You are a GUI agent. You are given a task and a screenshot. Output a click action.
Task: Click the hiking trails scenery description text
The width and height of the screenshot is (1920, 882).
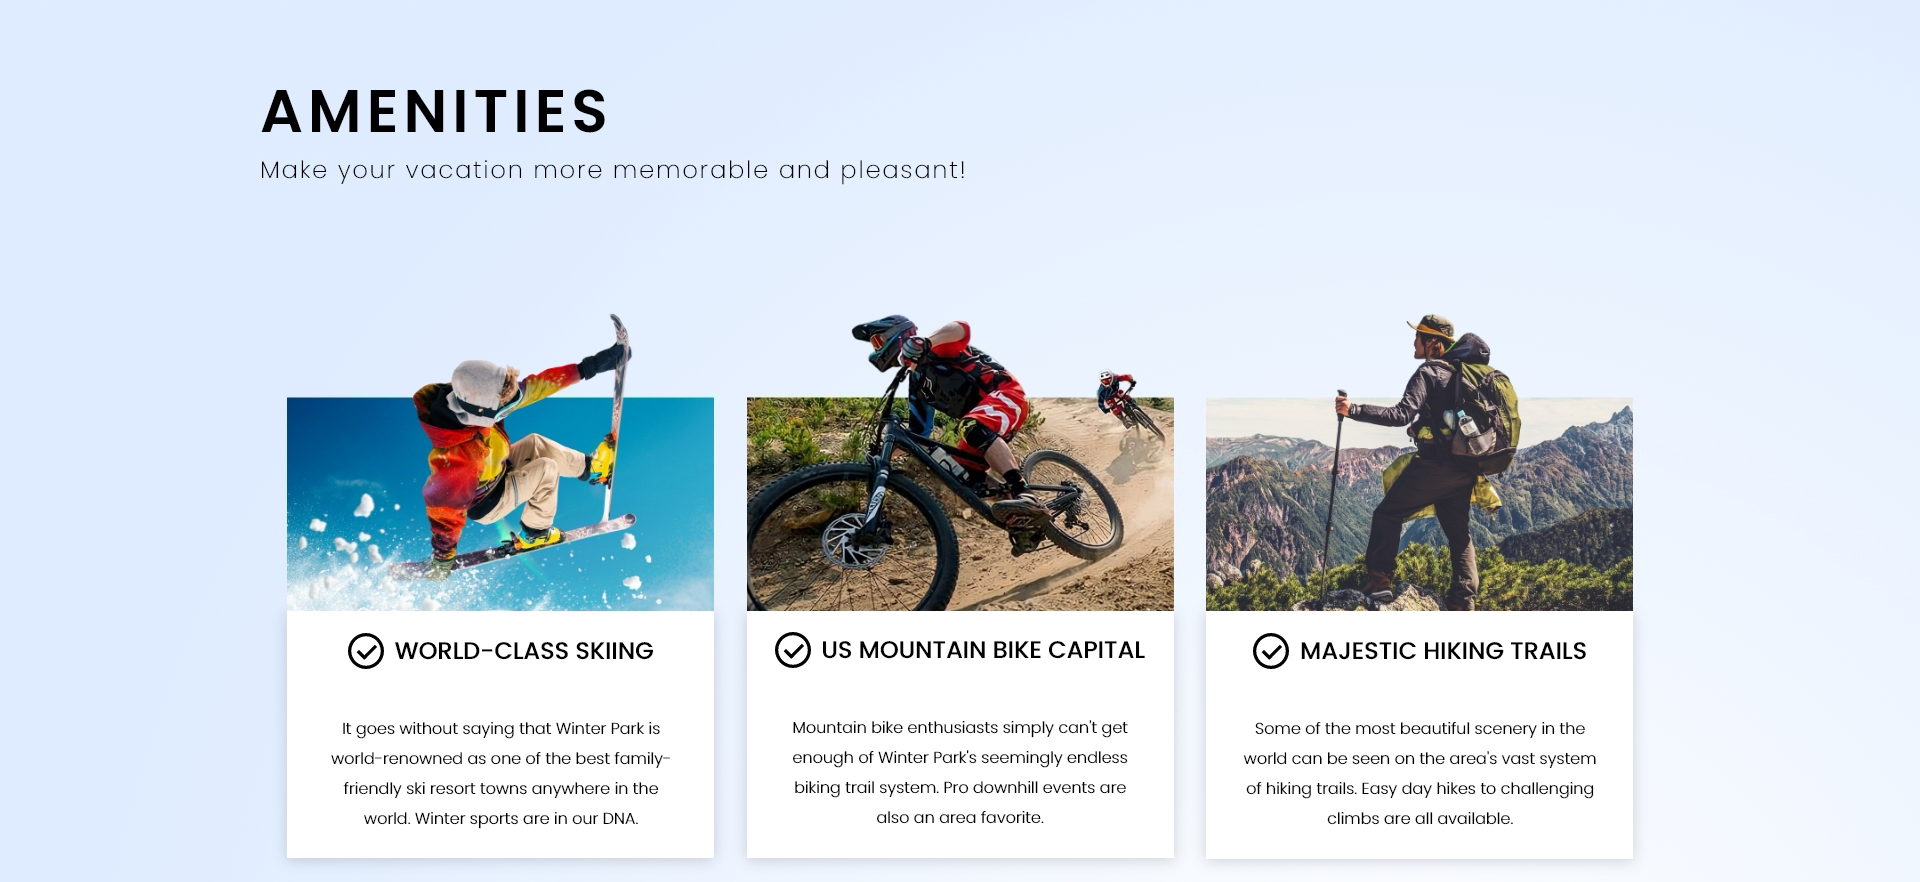1420,773
